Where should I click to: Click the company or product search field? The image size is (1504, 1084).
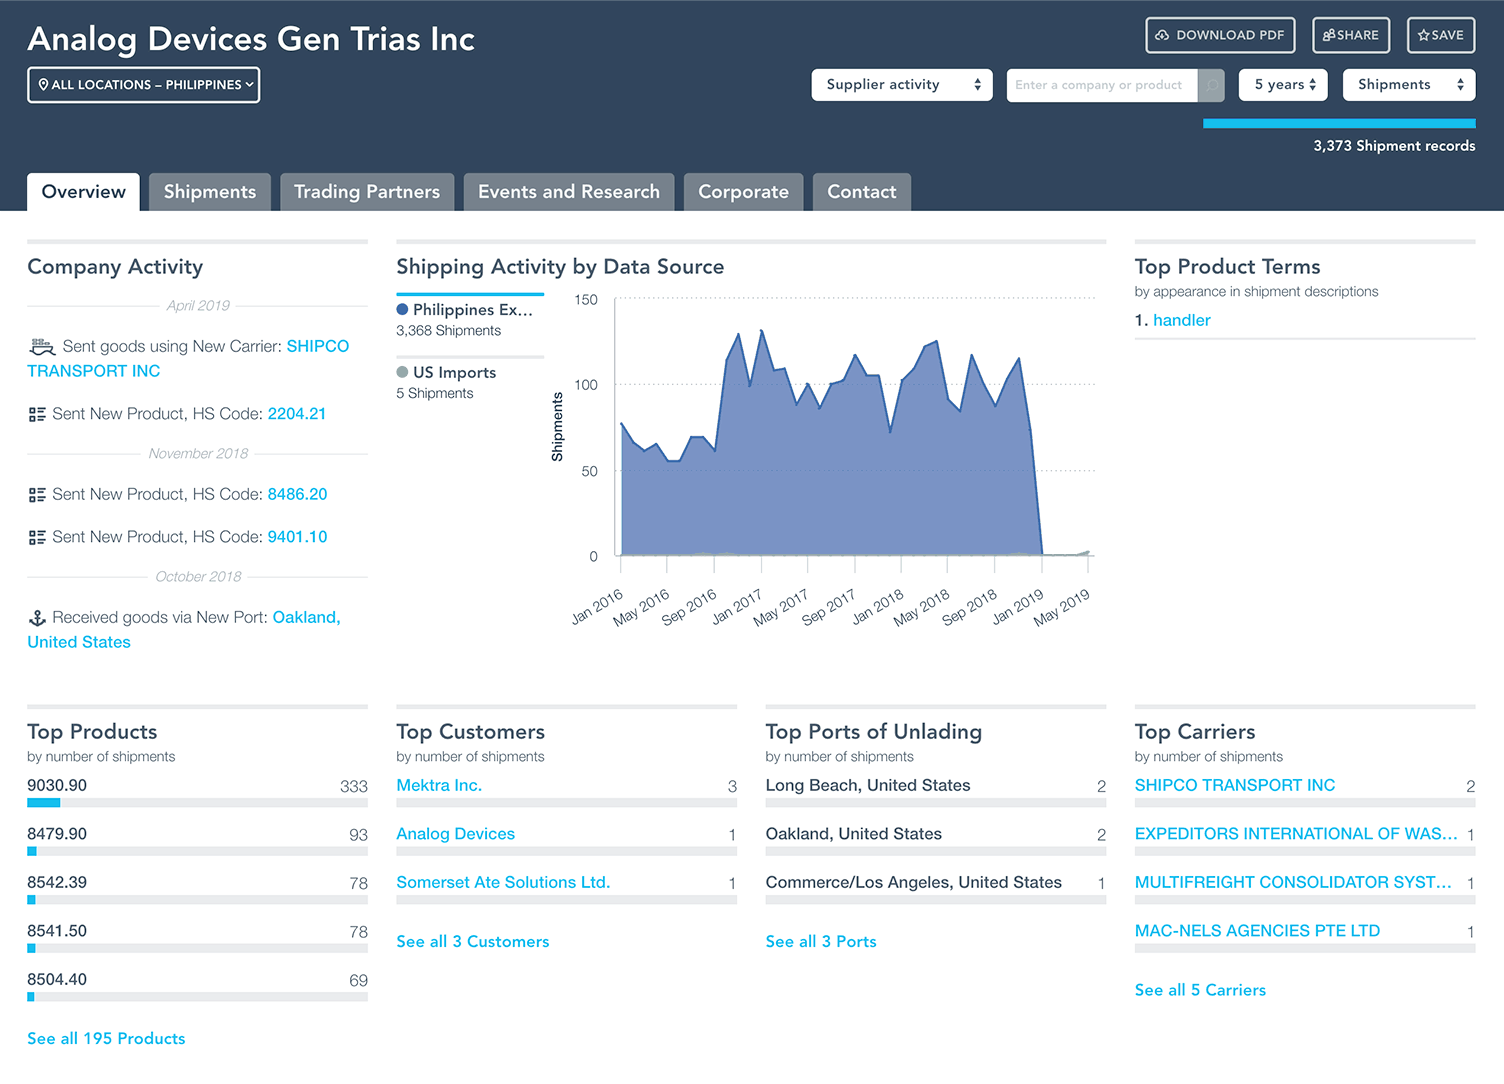[1102, 85]
